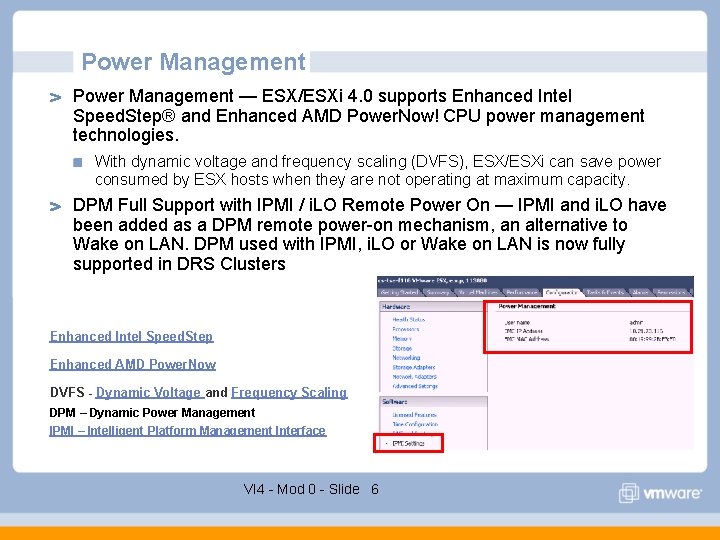
Task: Click the 'VI4 - Mod 0 - Slide 6' footer
Action: [x=311, y=489]
